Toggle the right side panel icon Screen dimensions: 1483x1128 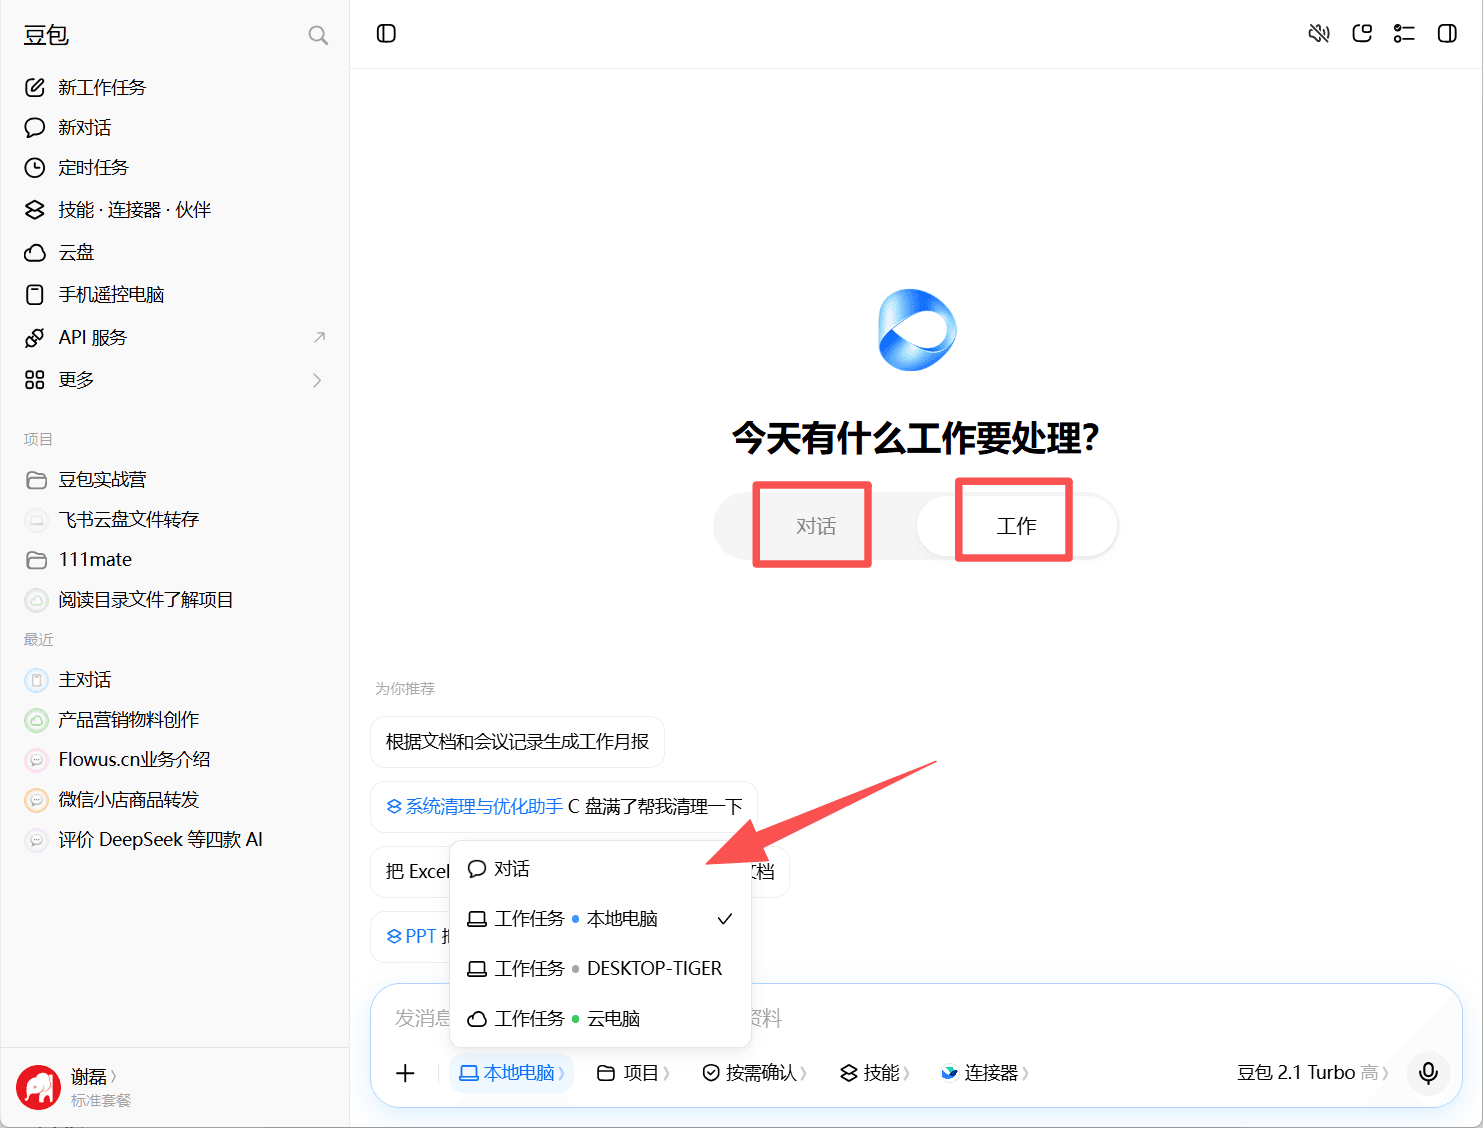pyautogui.click(x=1447, y=34)
